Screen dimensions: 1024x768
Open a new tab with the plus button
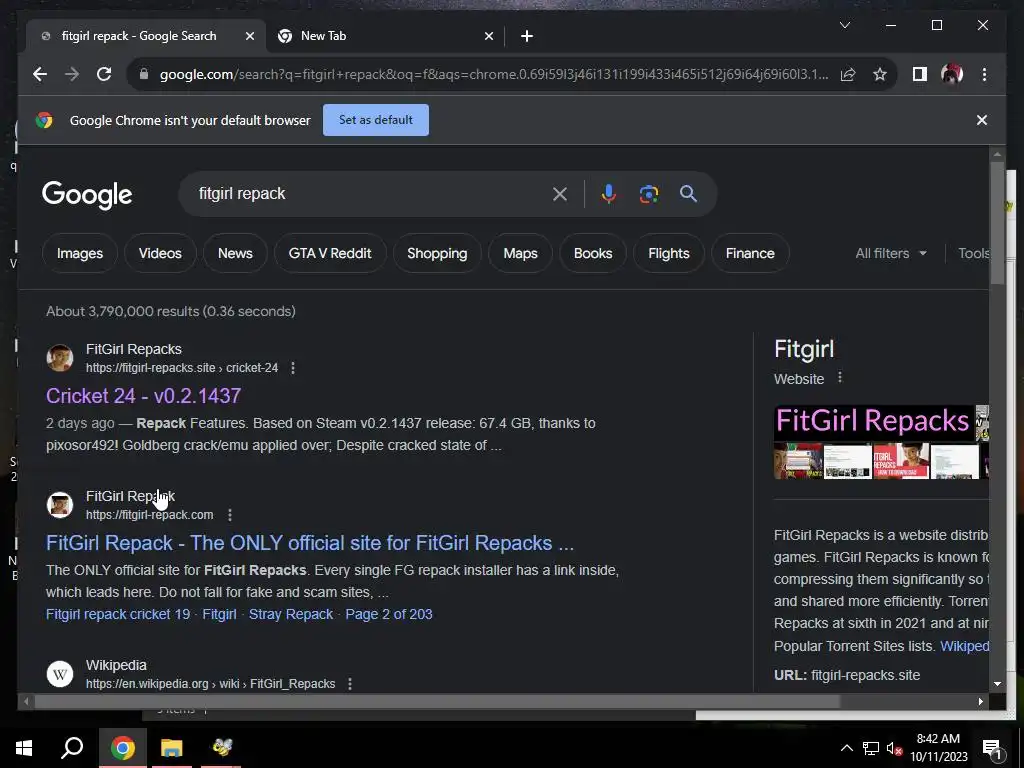[527, 37]
